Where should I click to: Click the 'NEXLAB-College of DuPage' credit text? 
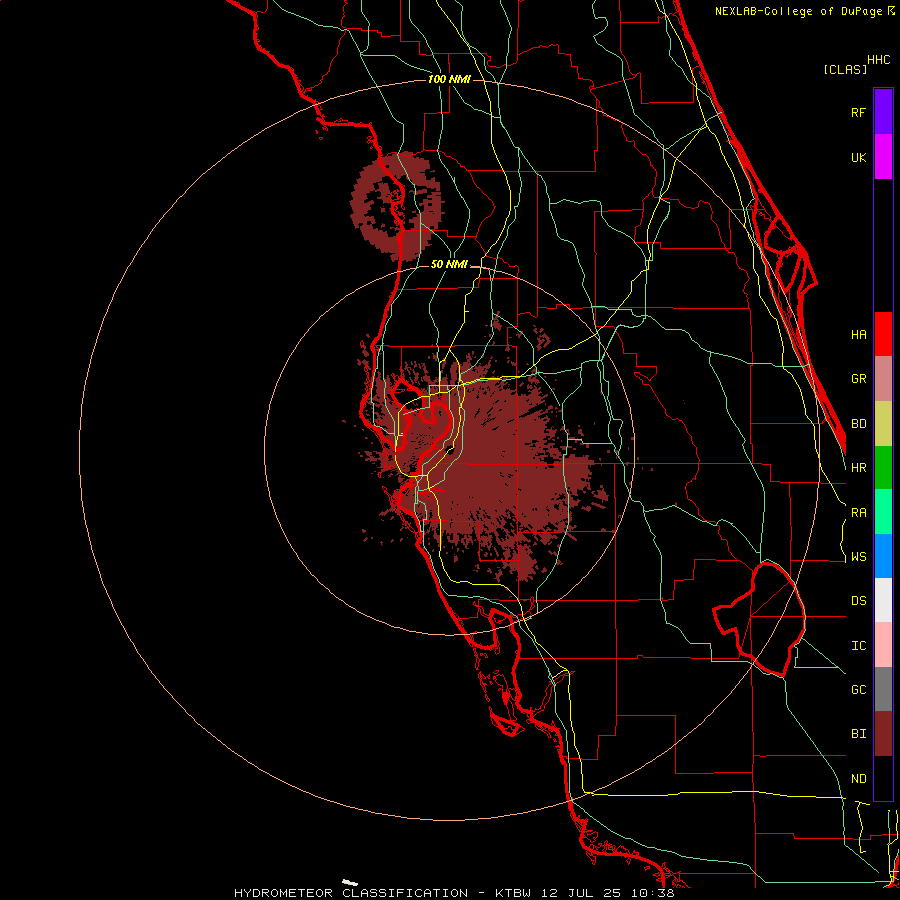point(798,11)
